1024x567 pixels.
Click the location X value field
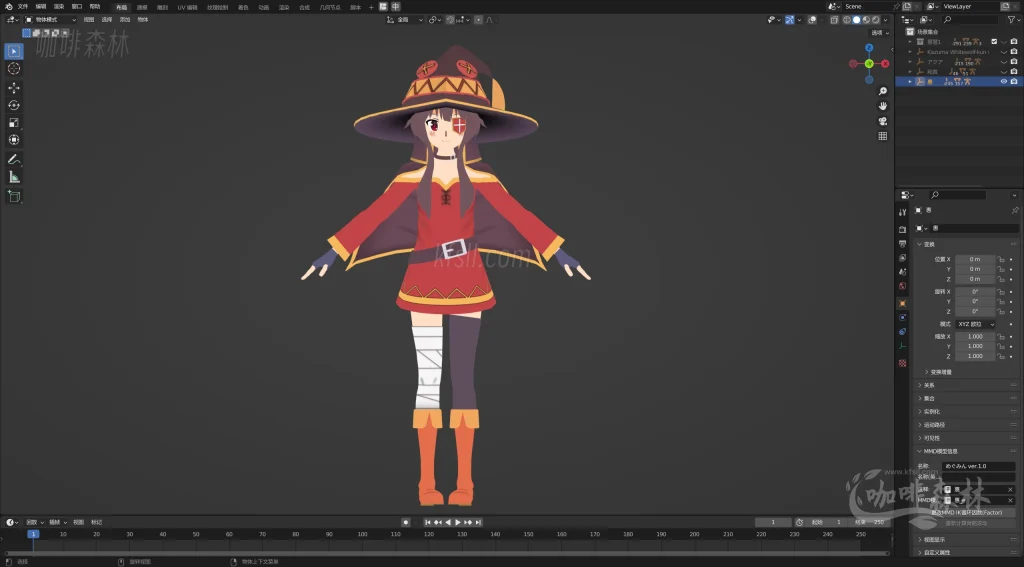point(975,259)
